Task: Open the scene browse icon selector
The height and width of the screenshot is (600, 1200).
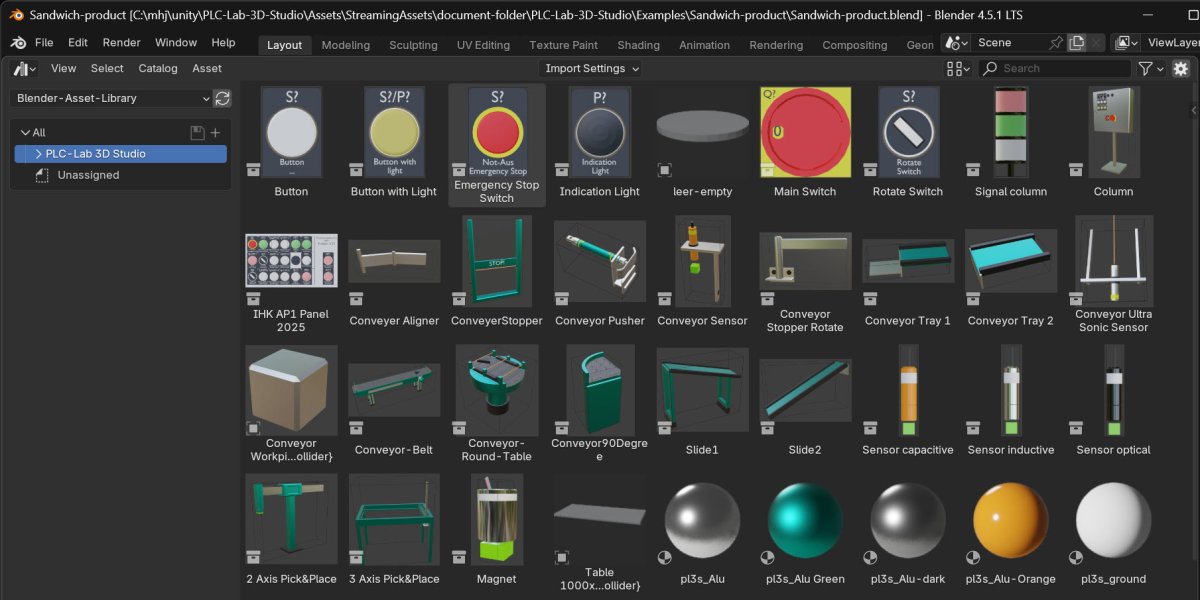Action: (x=957, y=43)
